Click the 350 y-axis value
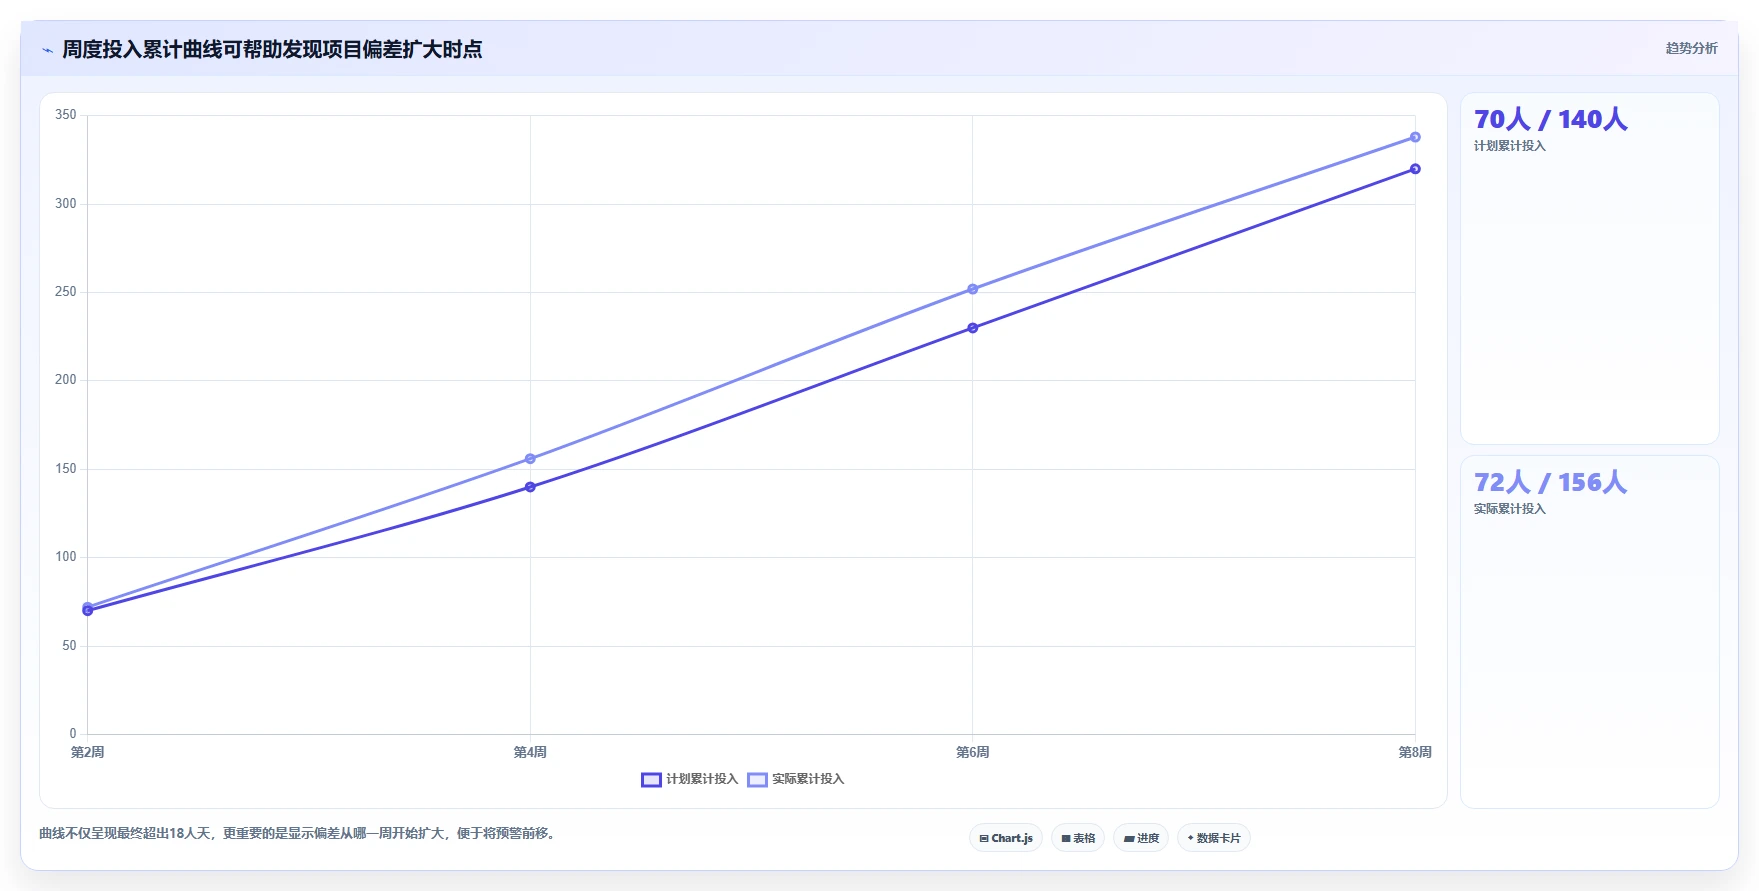Image resolution: width=1759 pixels, height=891 pixels. (66, 115)
